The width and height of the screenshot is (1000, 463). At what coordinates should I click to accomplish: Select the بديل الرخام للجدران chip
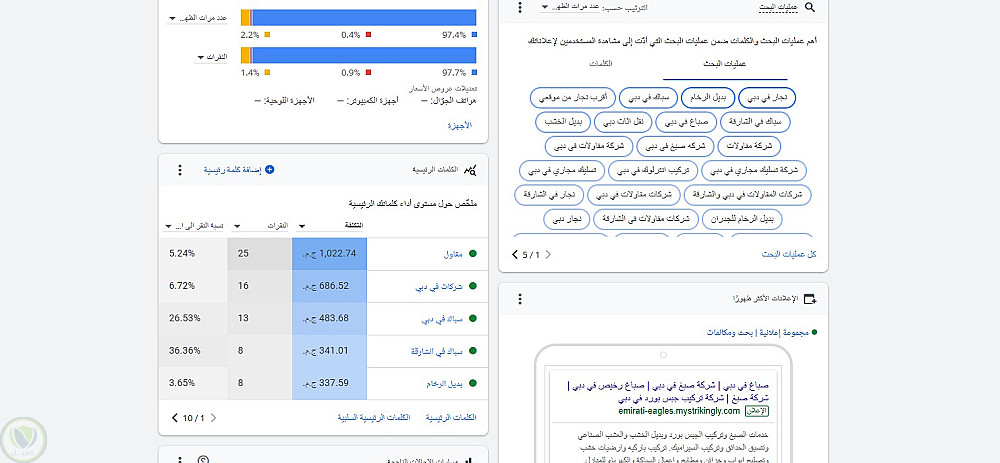point(742,219)
